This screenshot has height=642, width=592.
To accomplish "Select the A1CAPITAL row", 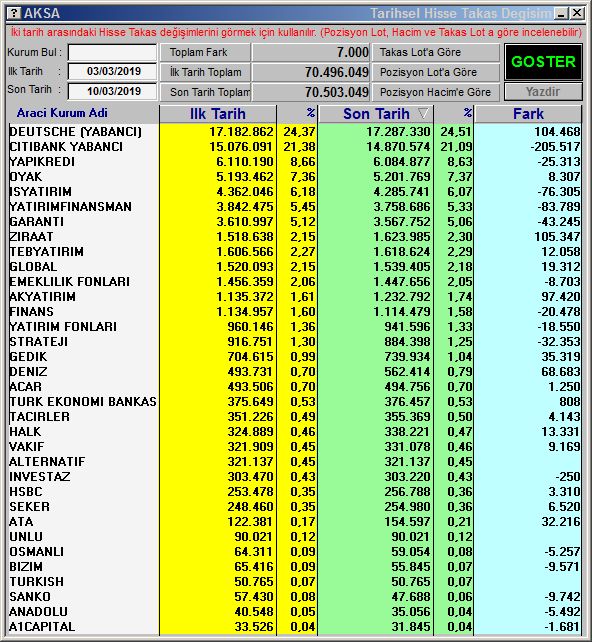I will click(295, 627).
